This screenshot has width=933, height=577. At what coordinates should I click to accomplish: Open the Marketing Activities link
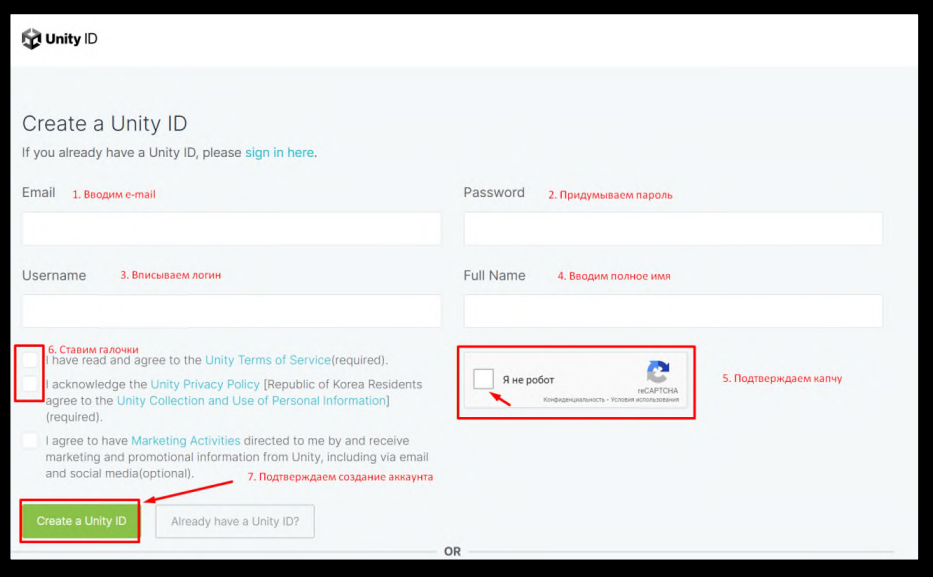click(x=186, y=441)
